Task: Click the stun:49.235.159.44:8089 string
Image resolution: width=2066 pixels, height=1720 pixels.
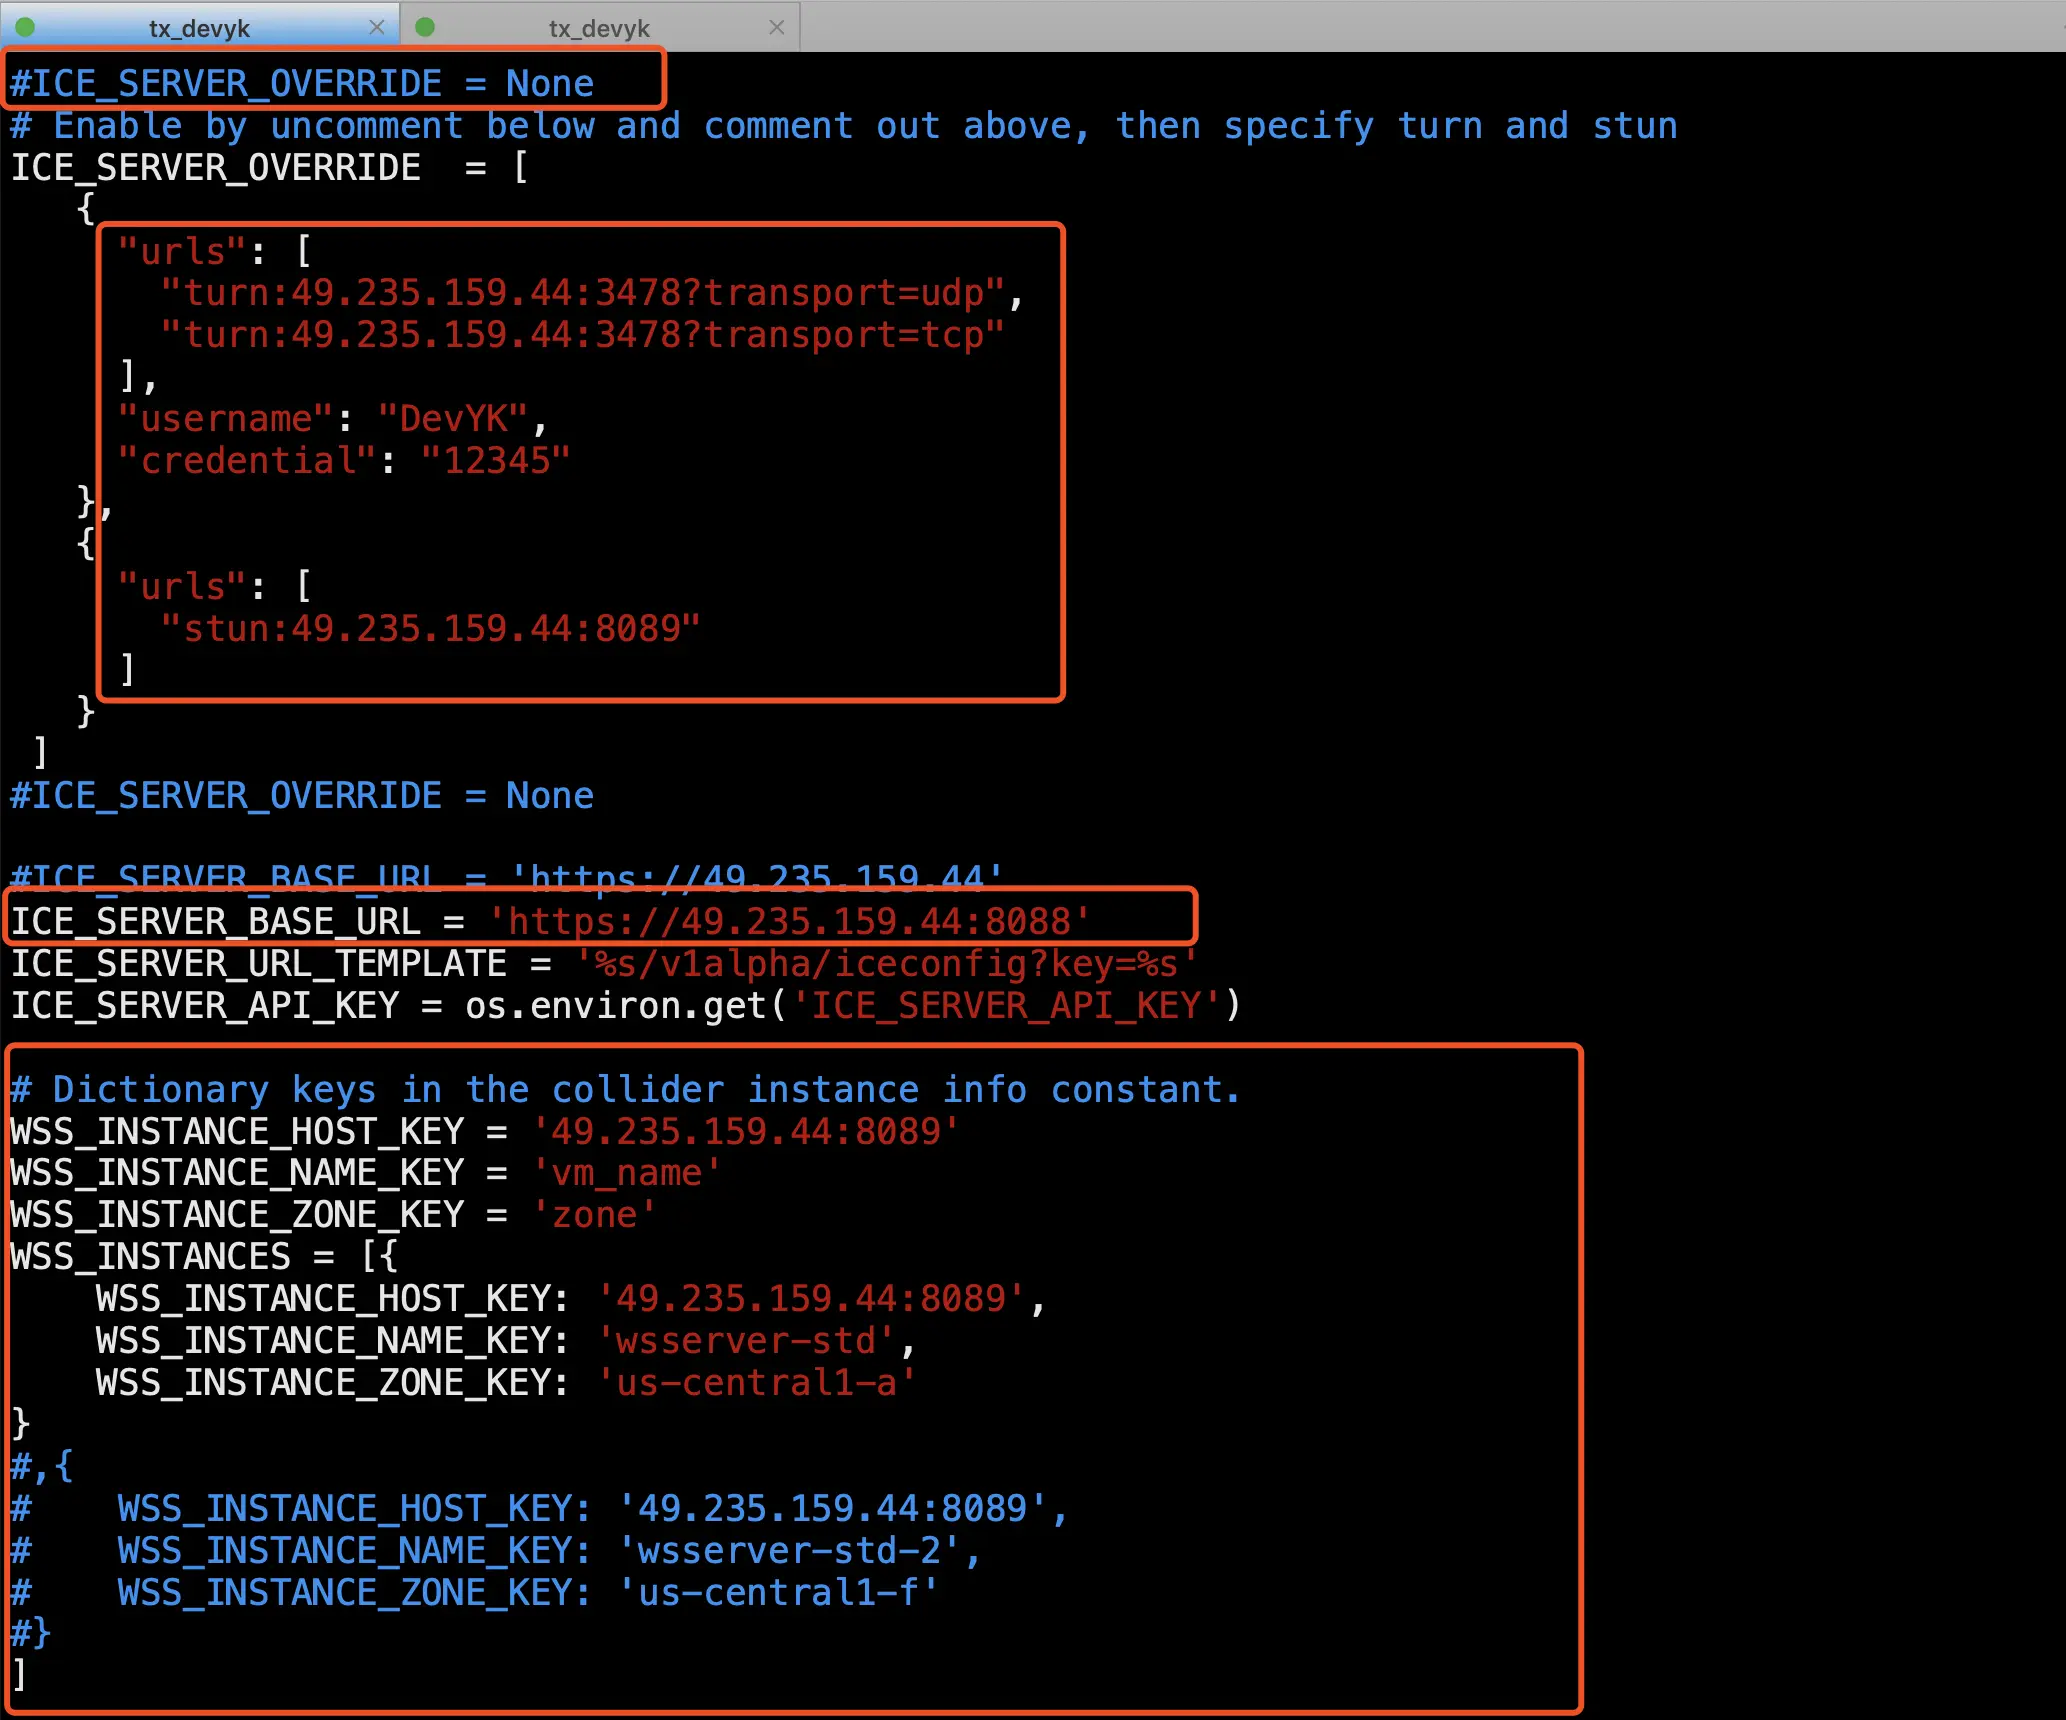Action: click(x=431, y=629)
